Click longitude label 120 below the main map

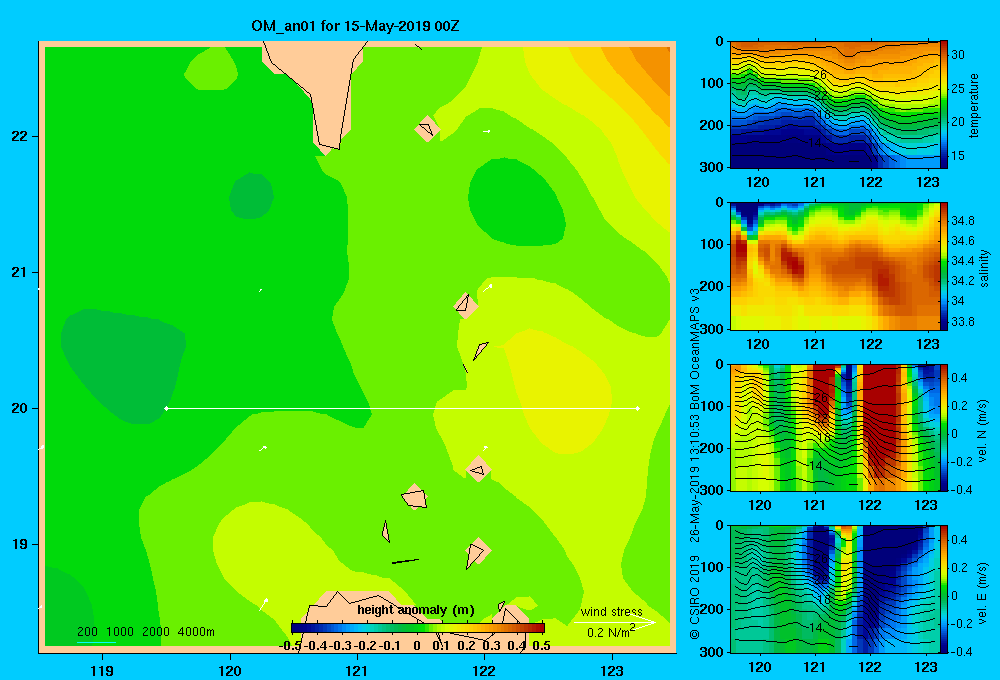coord(230,670)
